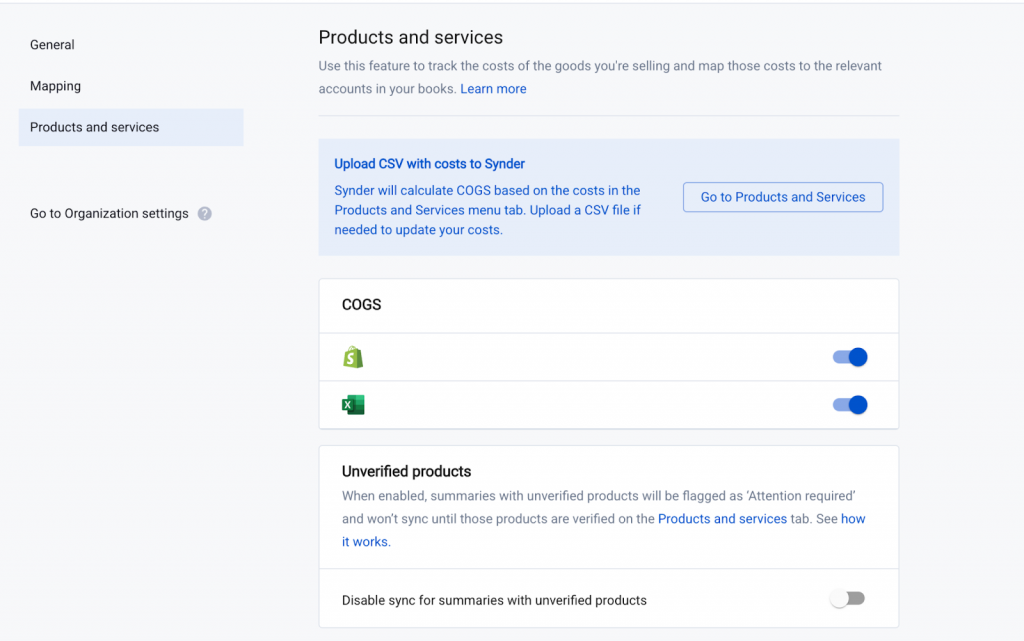Switch to the Mapping section
Viewport: 1024px width, 641px height.
click(55, 86)
